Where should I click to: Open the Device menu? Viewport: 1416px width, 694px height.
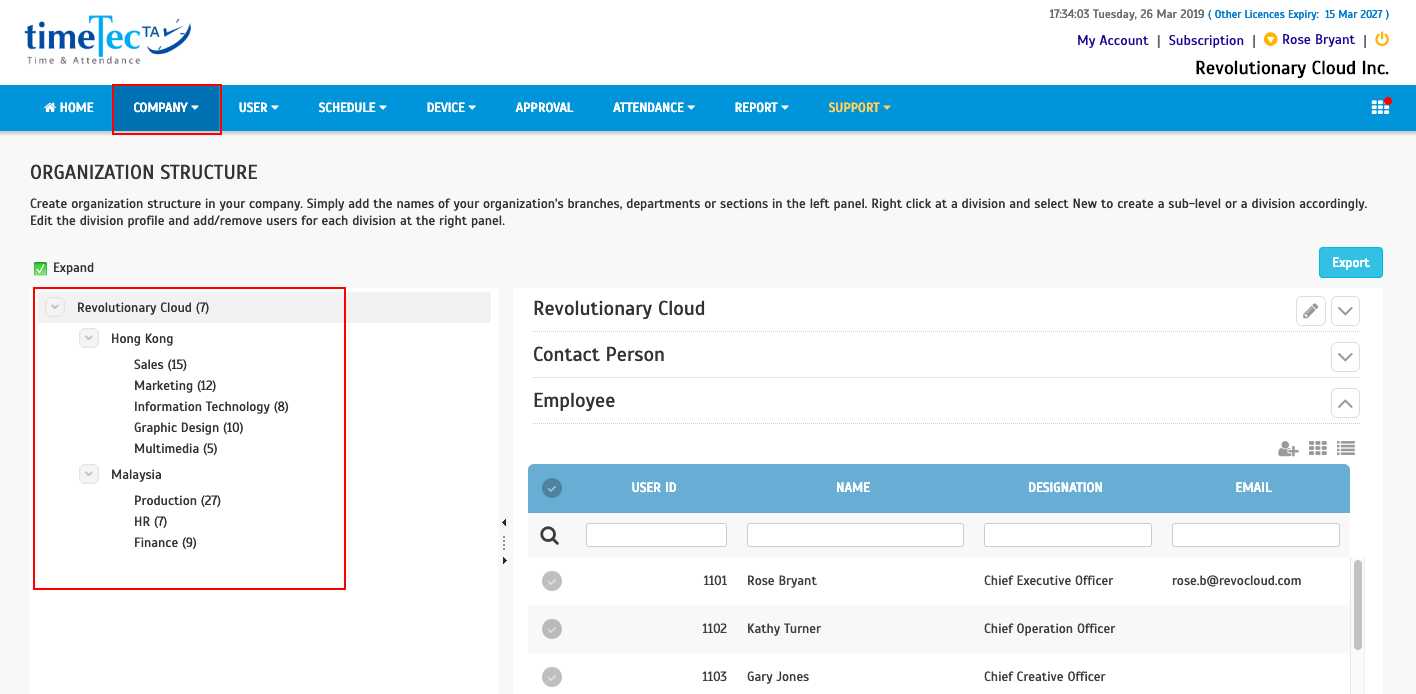pyautogui.click(x=451, y=108)
